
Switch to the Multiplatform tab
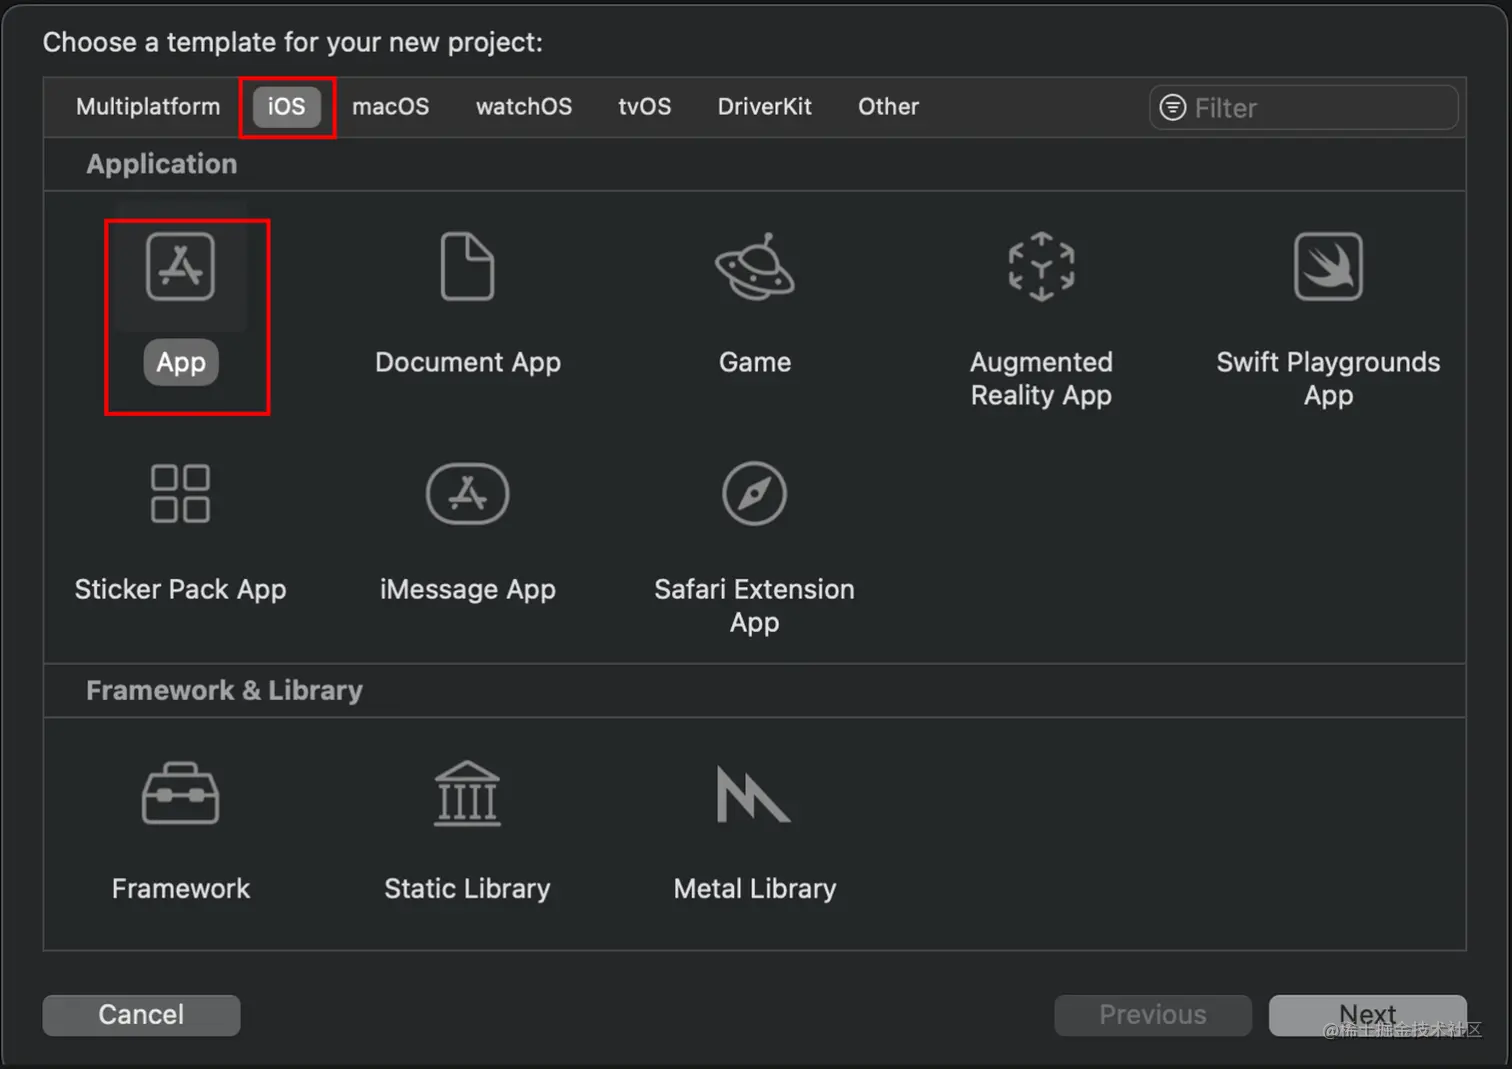pyautogui.click(x=148, y=107)
